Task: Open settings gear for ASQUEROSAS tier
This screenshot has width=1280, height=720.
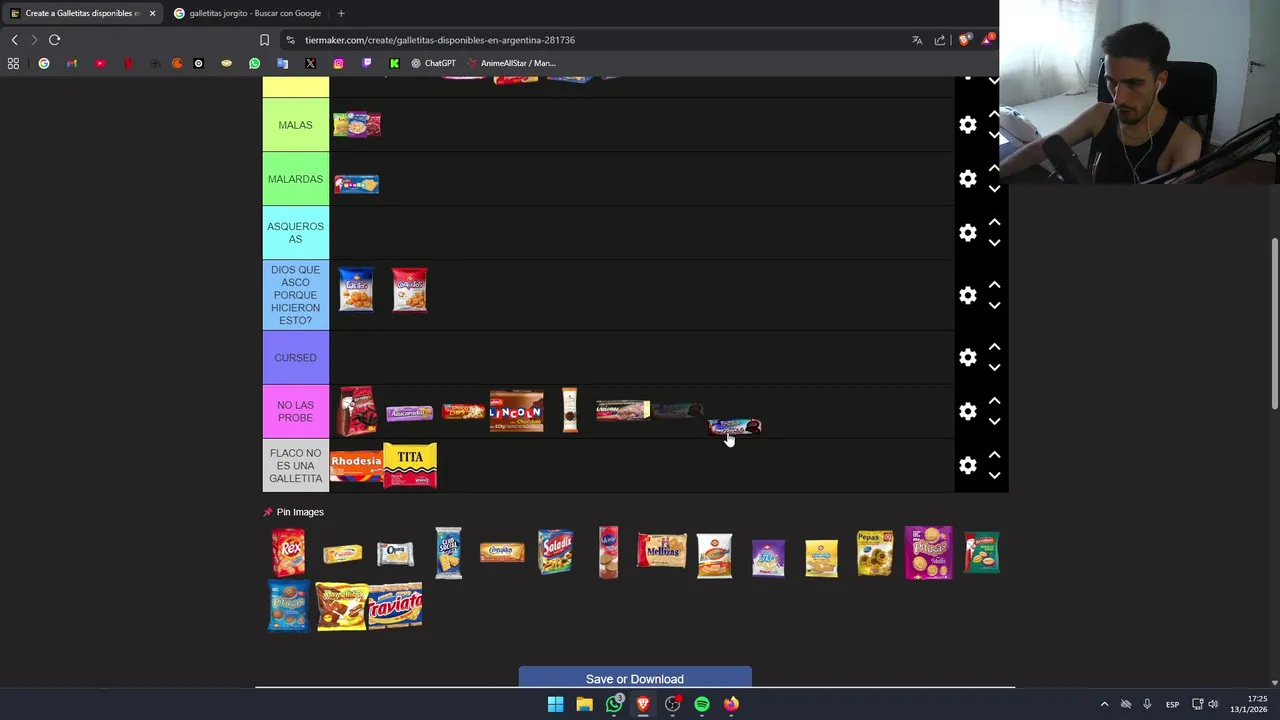Action: point(968,233)
